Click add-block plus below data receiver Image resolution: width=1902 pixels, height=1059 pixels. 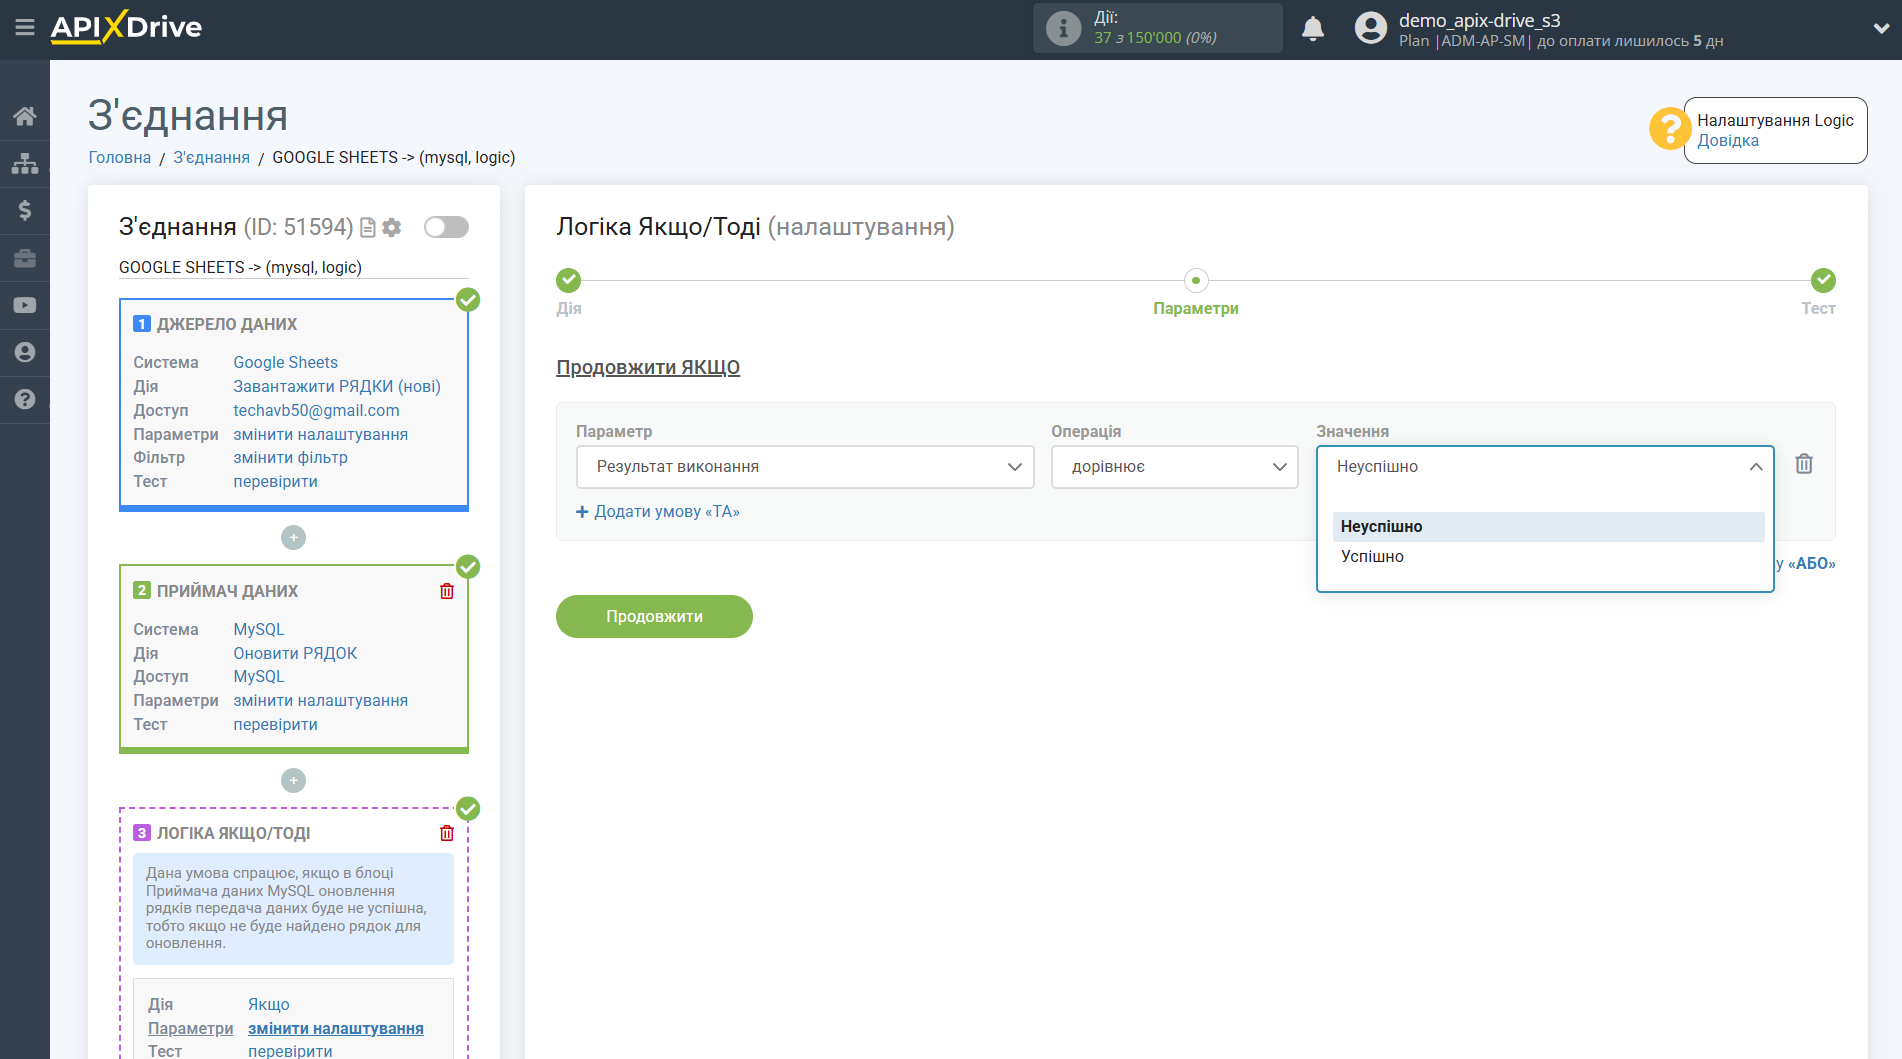click(293, 780)
